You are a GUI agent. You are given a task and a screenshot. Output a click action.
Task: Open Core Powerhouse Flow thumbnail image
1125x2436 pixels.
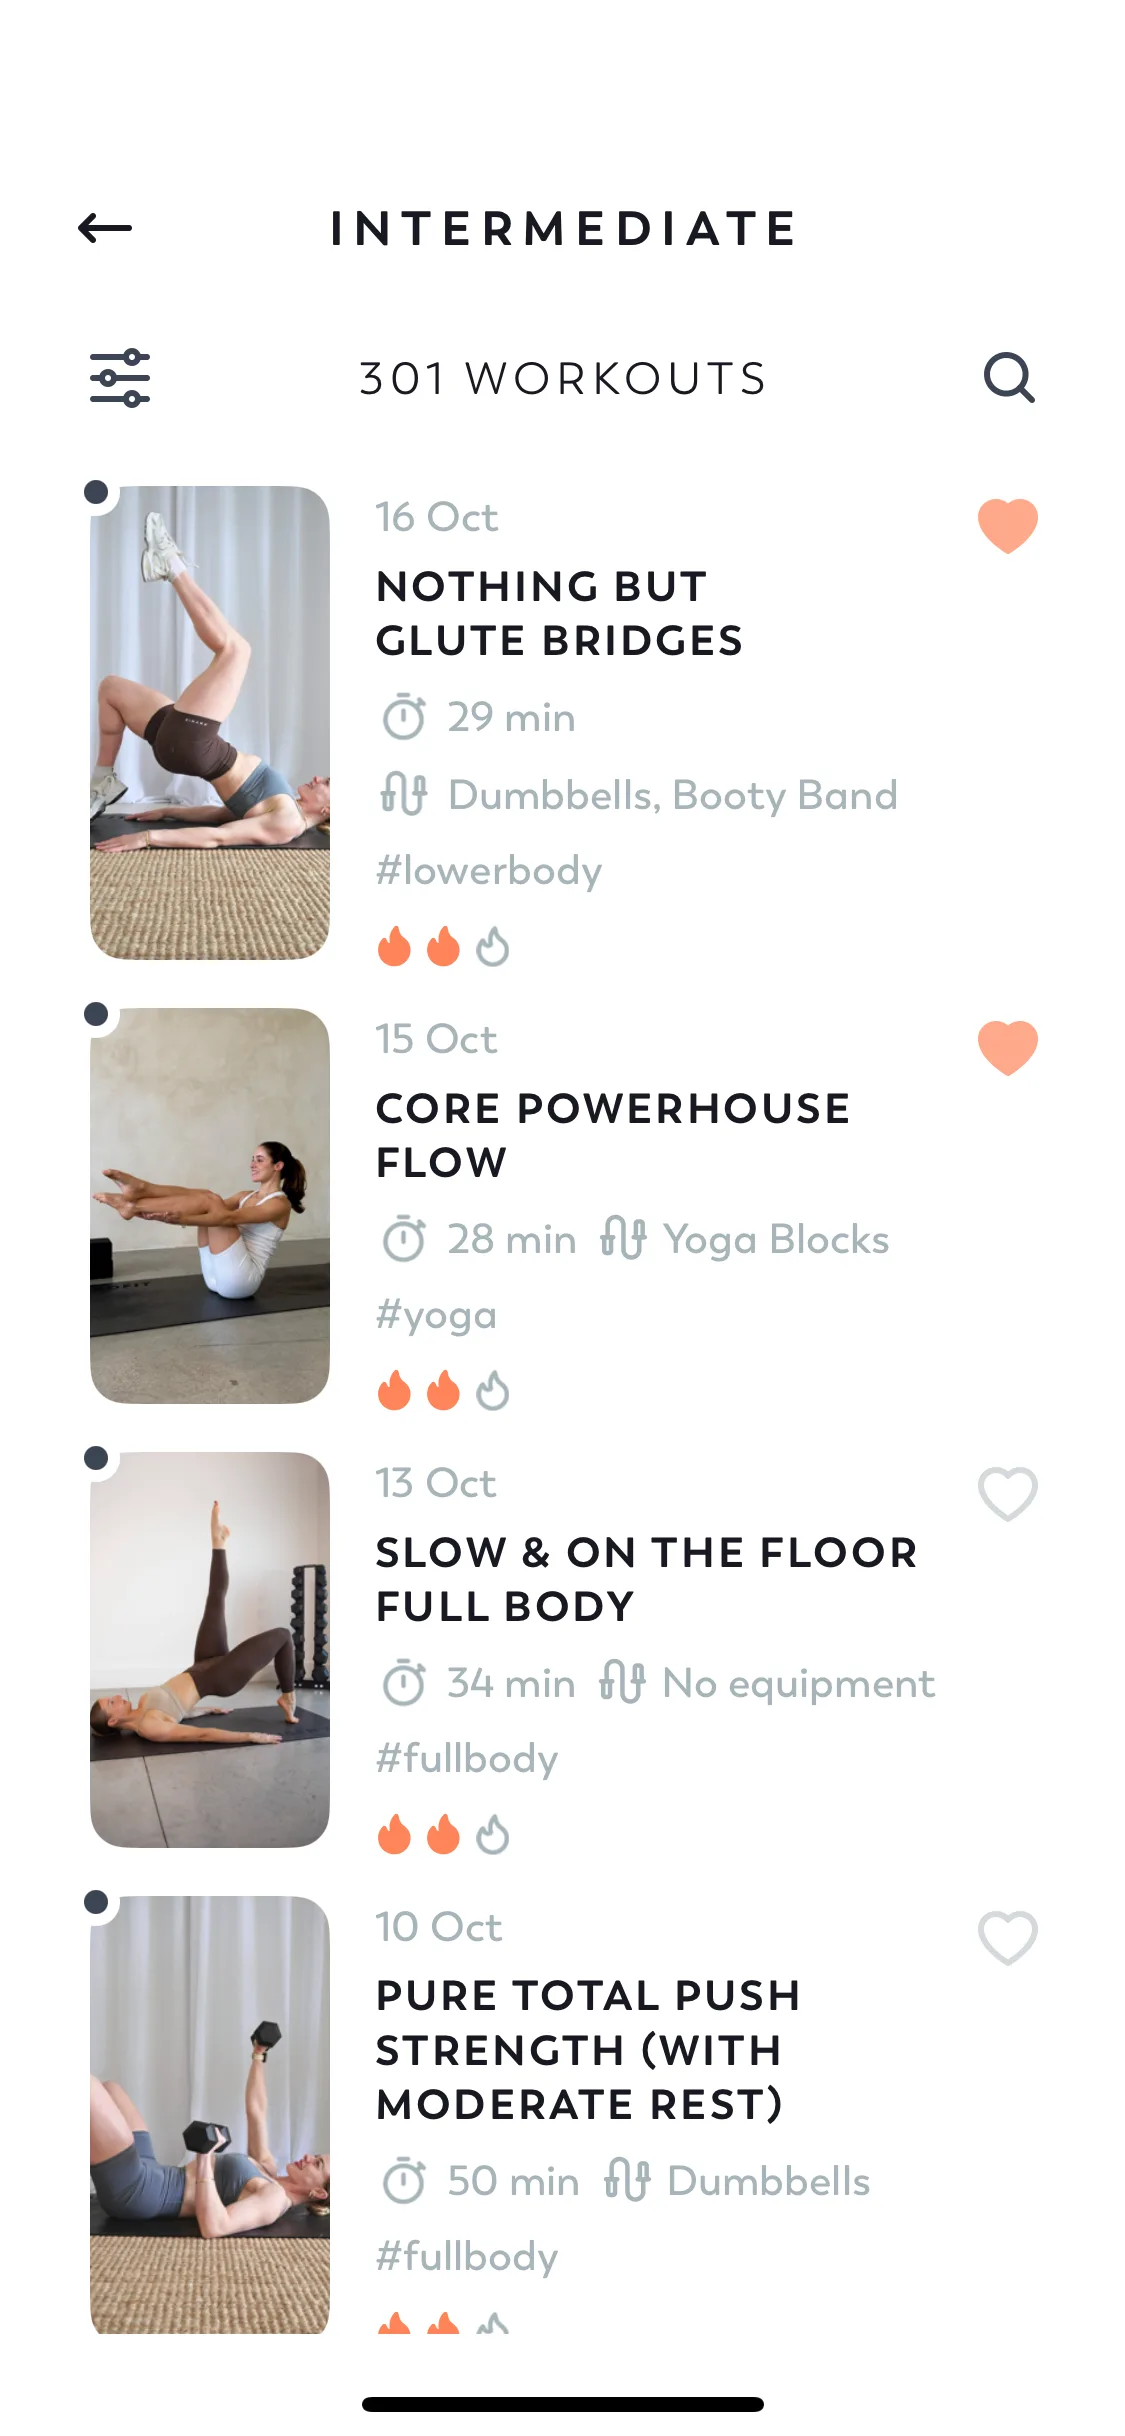[x=210, y=1205]
